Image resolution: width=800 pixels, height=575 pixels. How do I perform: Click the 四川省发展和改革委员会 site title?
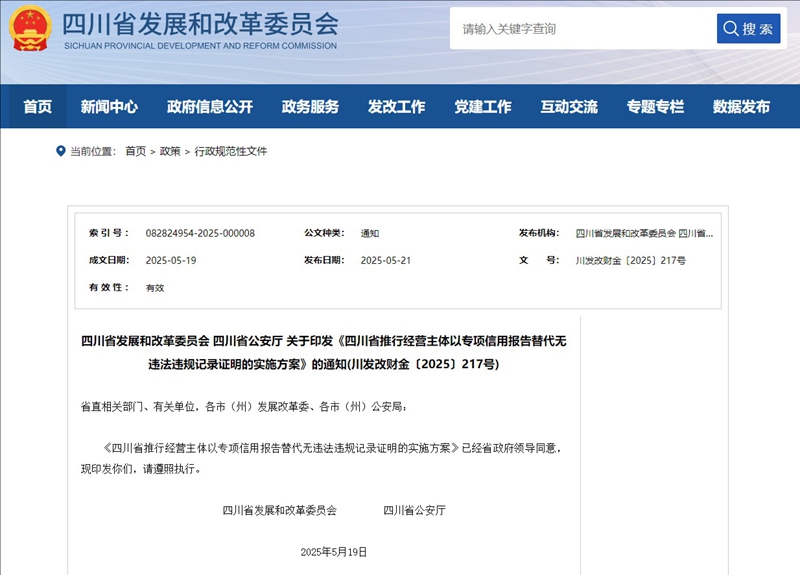click(x=200, y=24)
